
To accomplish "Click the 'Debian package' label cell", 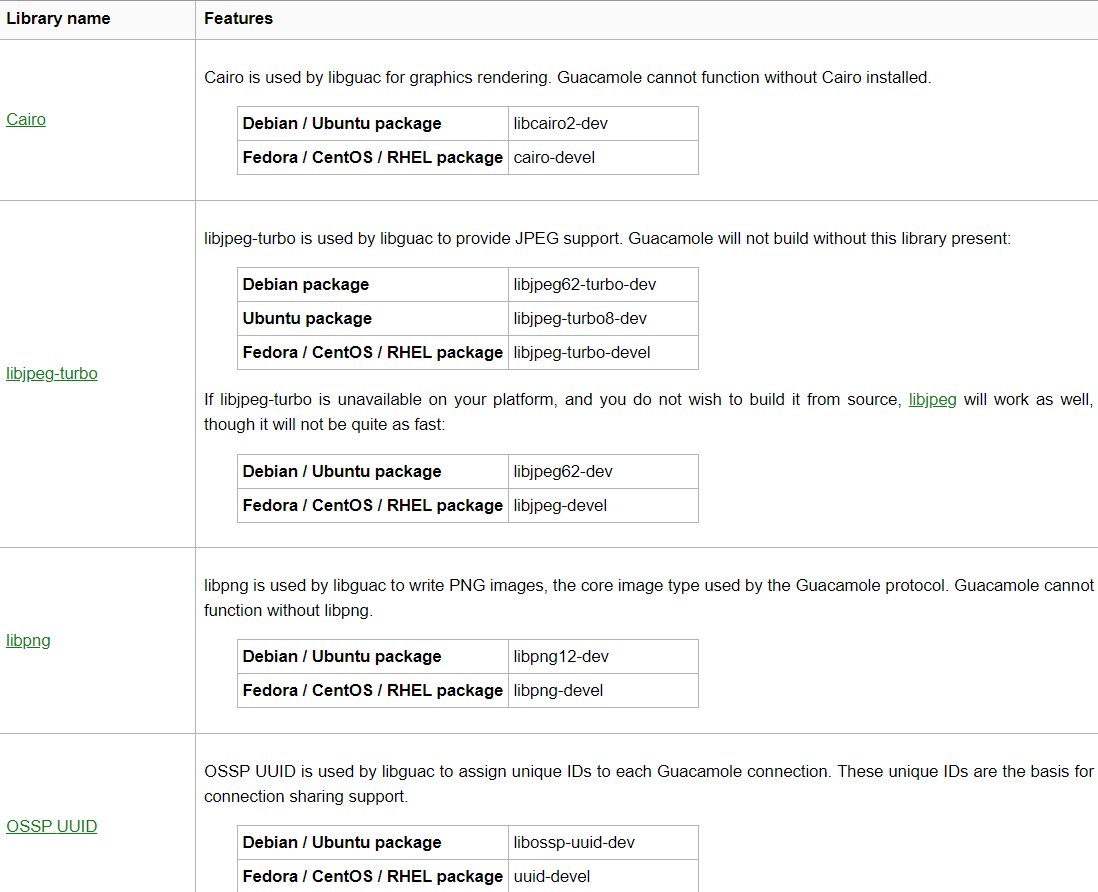I will pos(373,285).
